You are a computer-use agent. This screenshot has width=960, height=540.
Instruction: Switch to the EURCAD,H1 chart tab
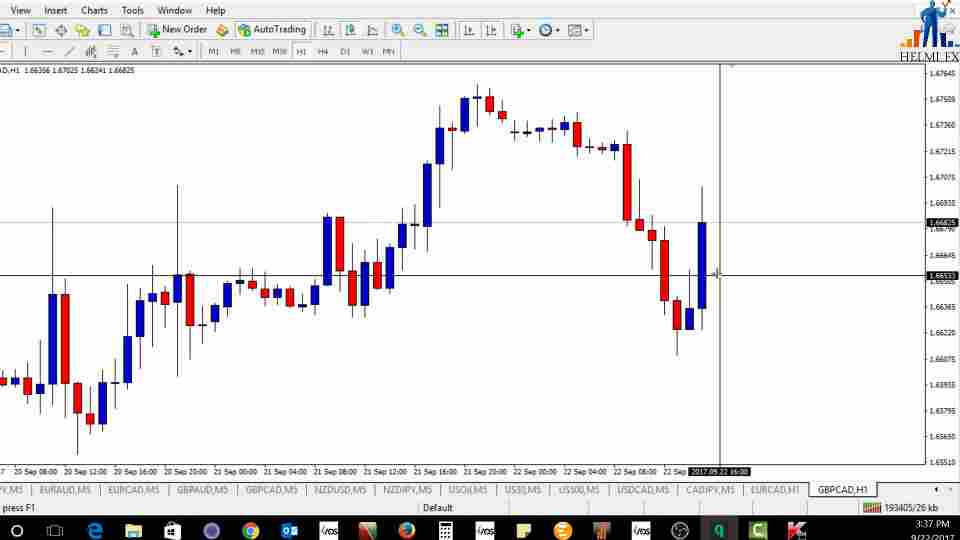(x=774, y=490)
